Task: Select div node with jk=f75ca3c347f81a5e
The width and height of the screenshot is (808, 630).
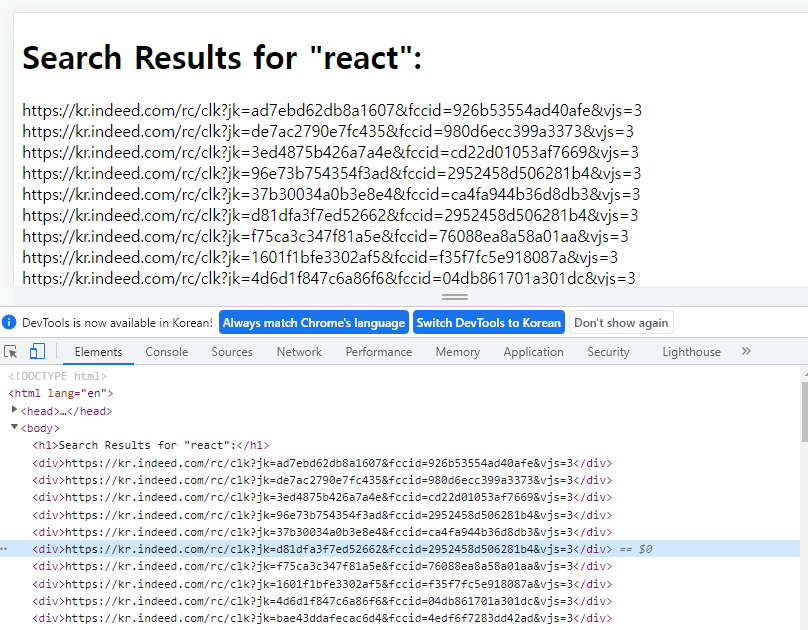Action: point(322,566)
